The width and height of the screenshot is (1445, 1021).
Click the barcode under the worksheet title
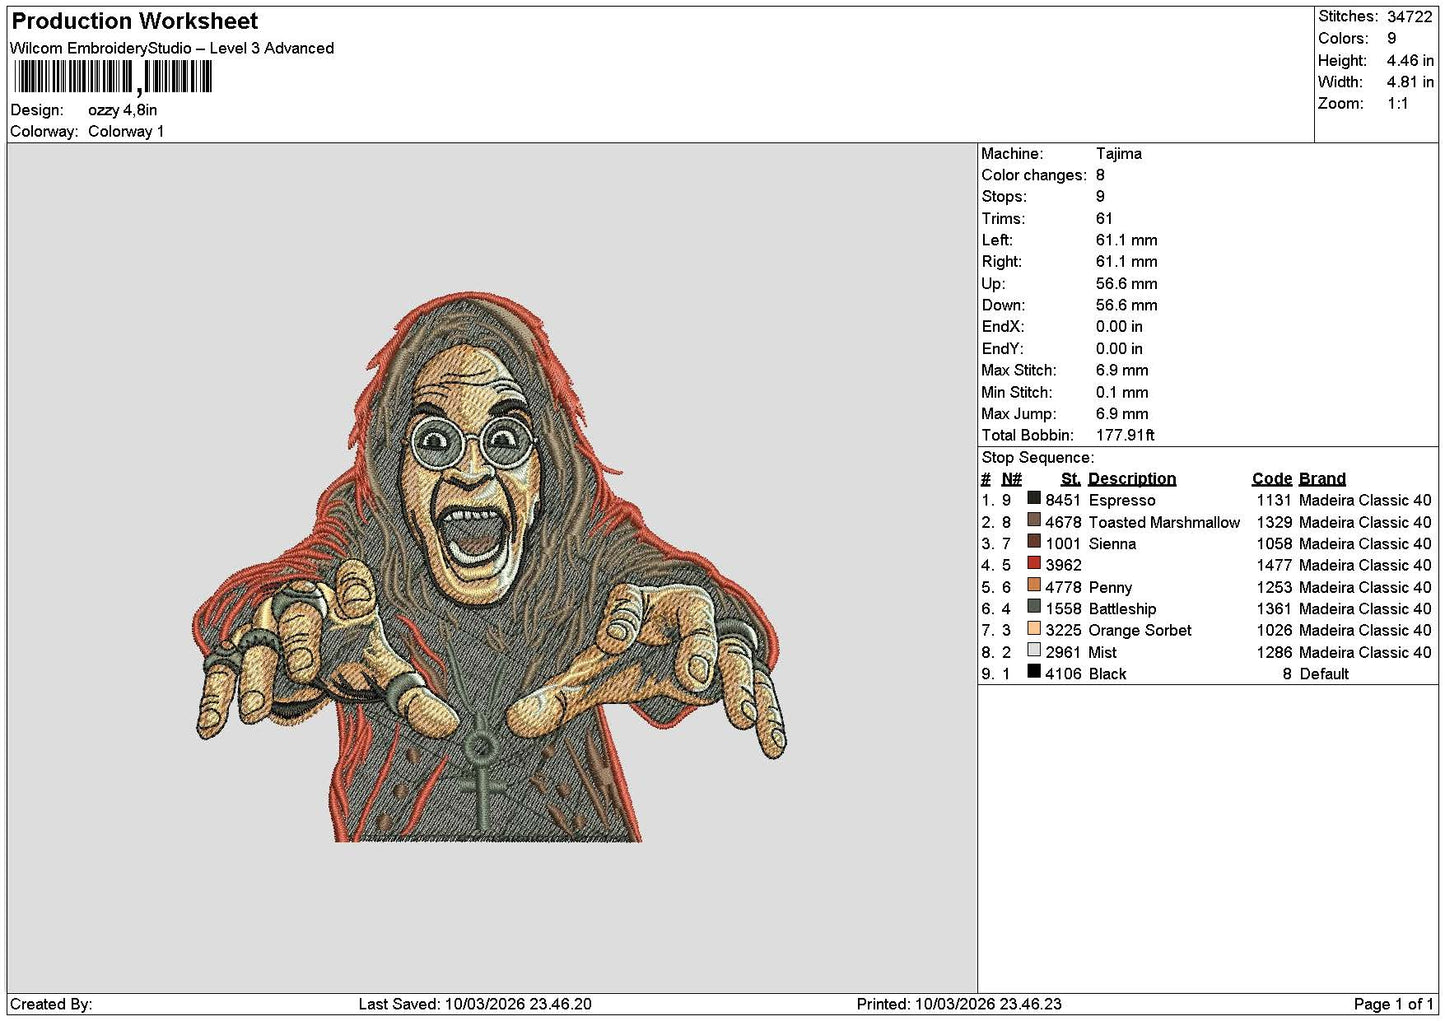(113, 77)
